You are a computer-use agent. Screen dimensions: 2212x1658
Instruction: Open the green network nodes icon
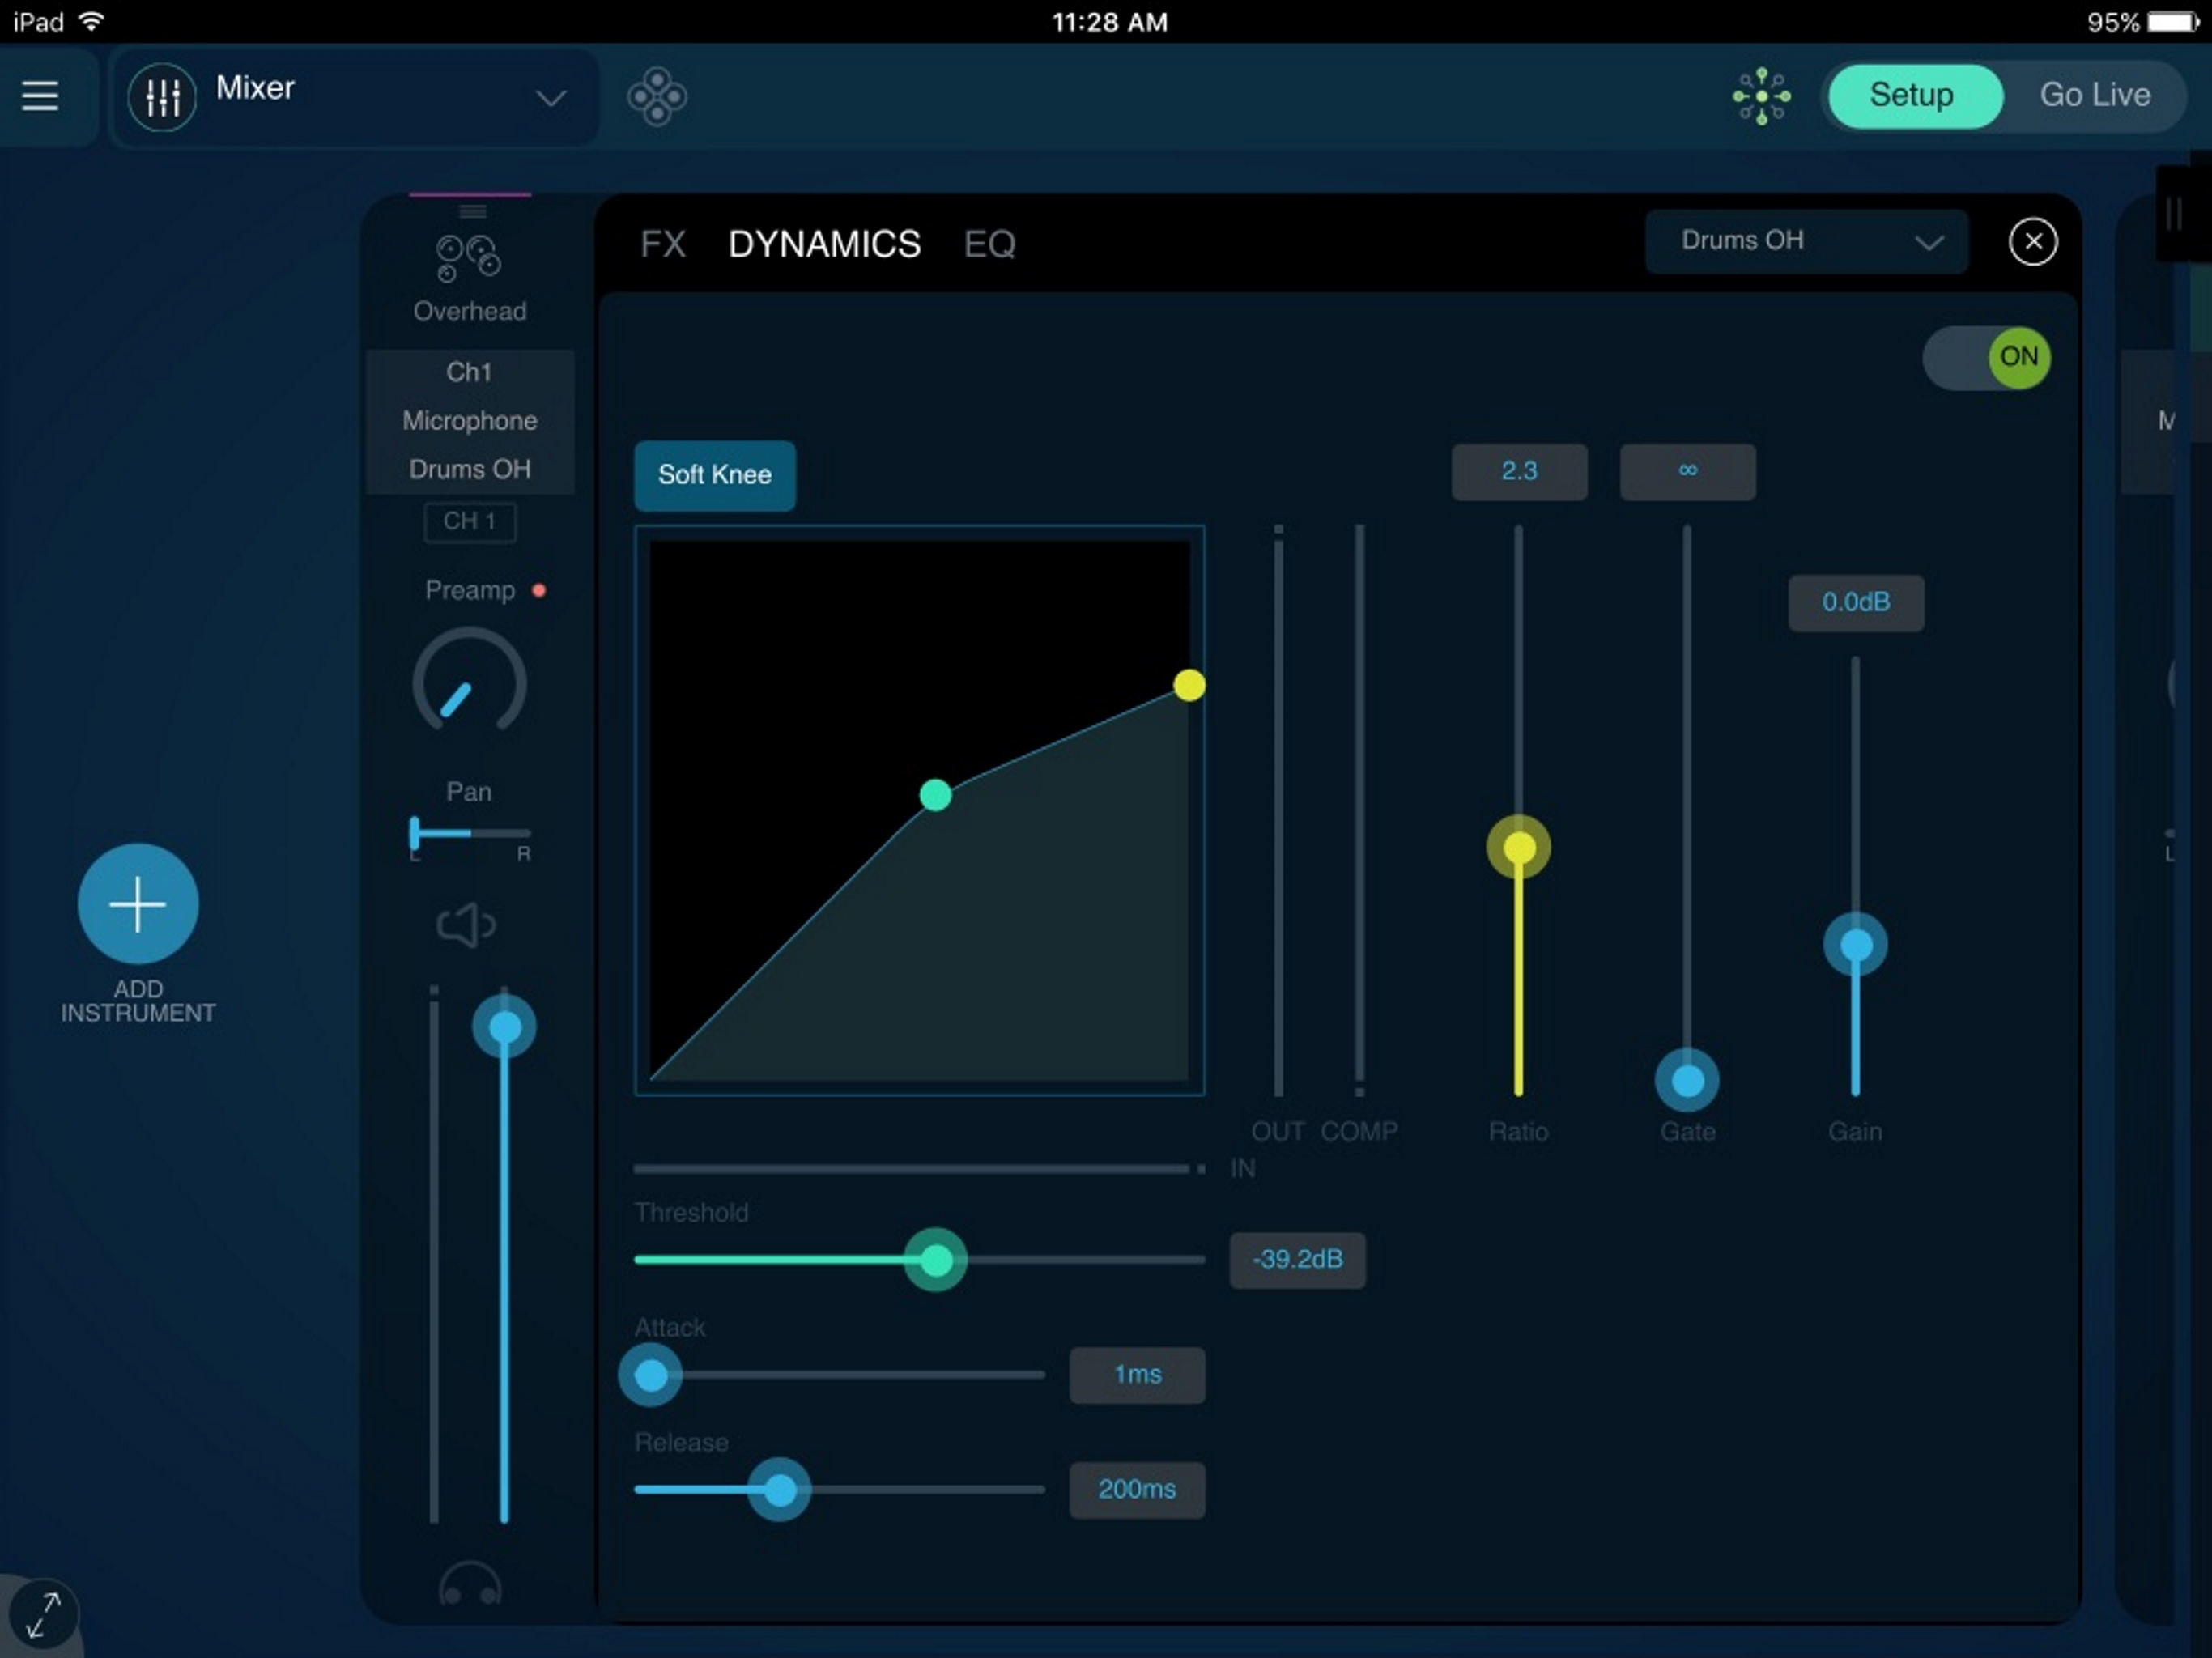(1761, 96)
